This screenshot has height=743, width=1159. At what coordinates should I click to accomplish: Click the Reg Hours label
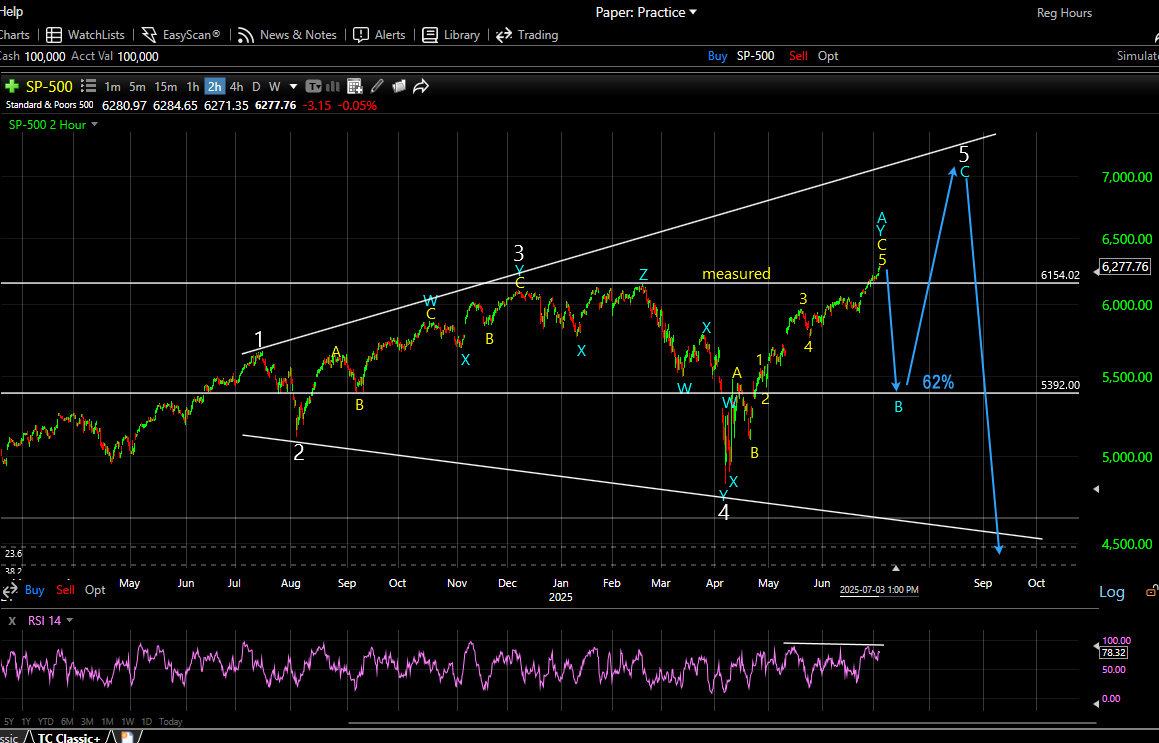coord(1064,13)
